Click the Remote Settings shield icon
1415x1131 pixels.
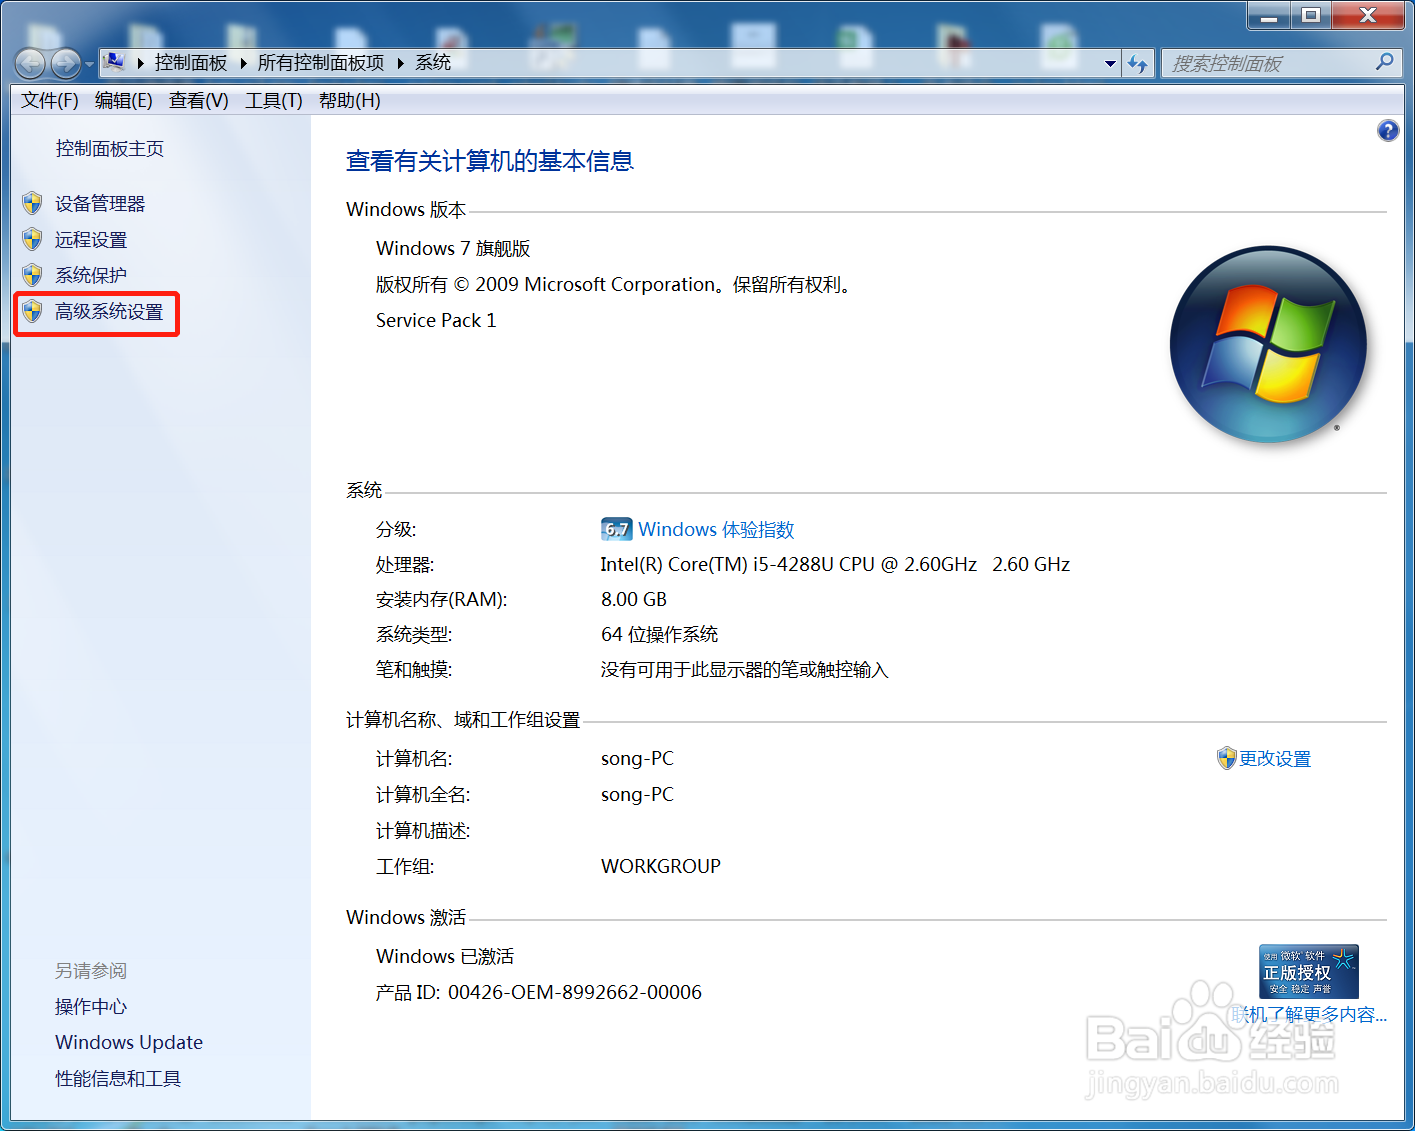click(32, 239)
